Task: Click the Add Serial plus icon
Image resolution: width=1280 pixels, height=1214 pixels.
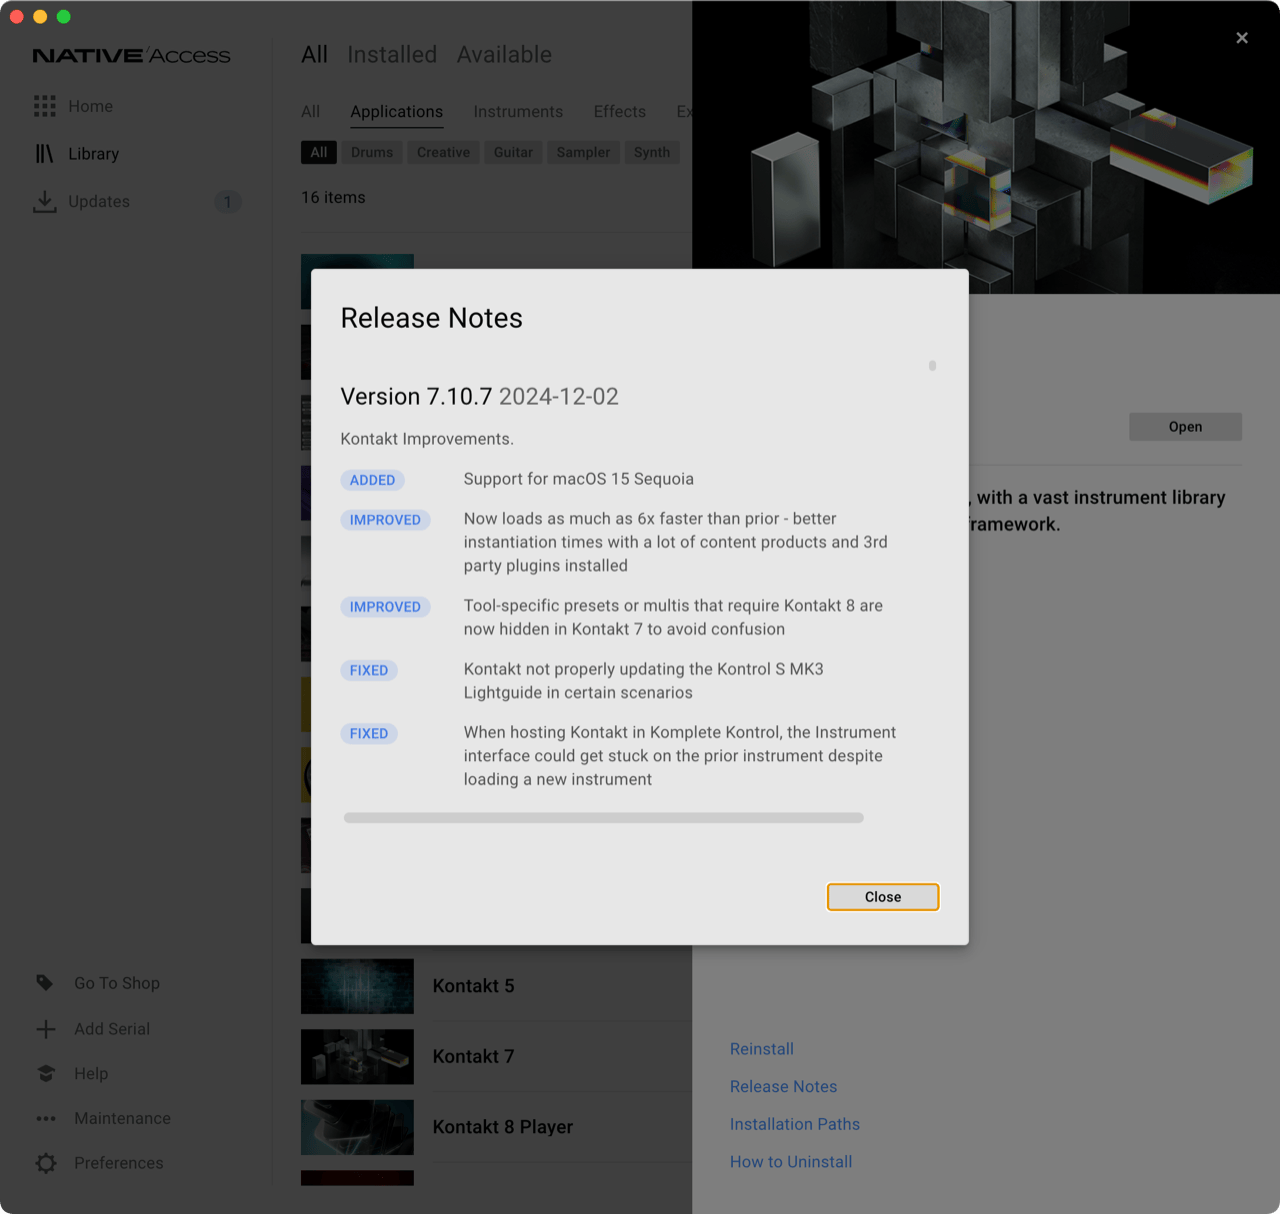Action: 46,1029
